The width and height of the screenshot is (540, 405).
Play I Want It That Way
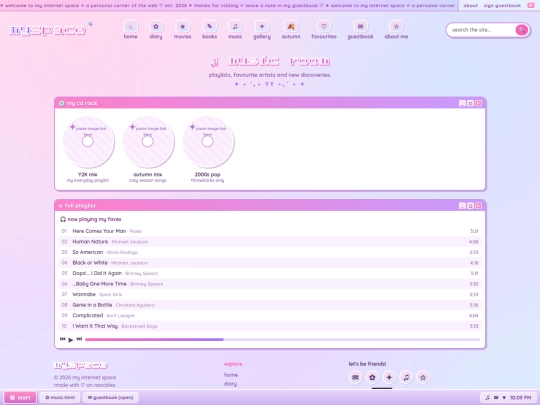(x=270, y=326)
